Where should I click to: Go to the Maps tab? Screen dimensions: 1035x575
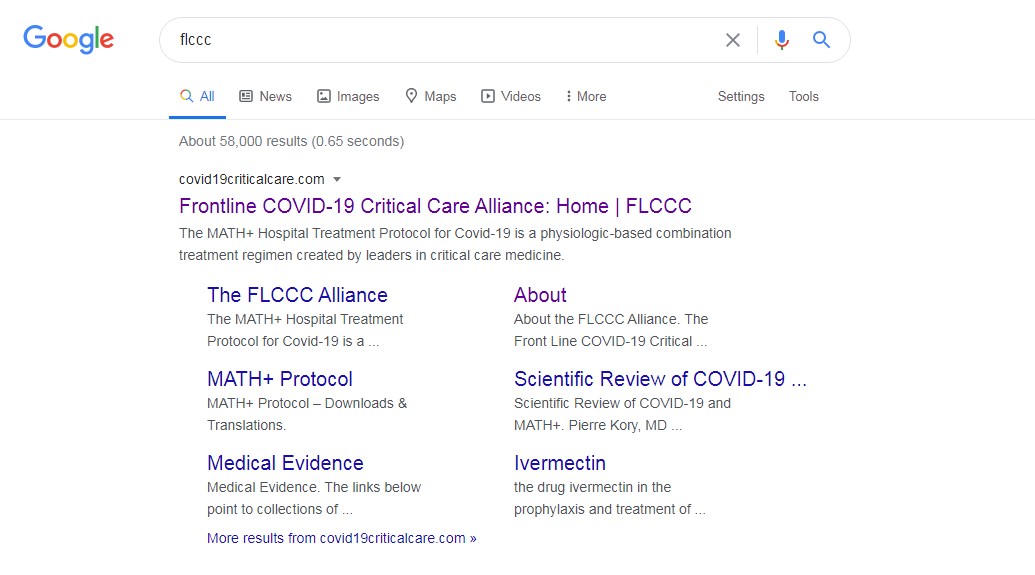click(x=430, y=96)
